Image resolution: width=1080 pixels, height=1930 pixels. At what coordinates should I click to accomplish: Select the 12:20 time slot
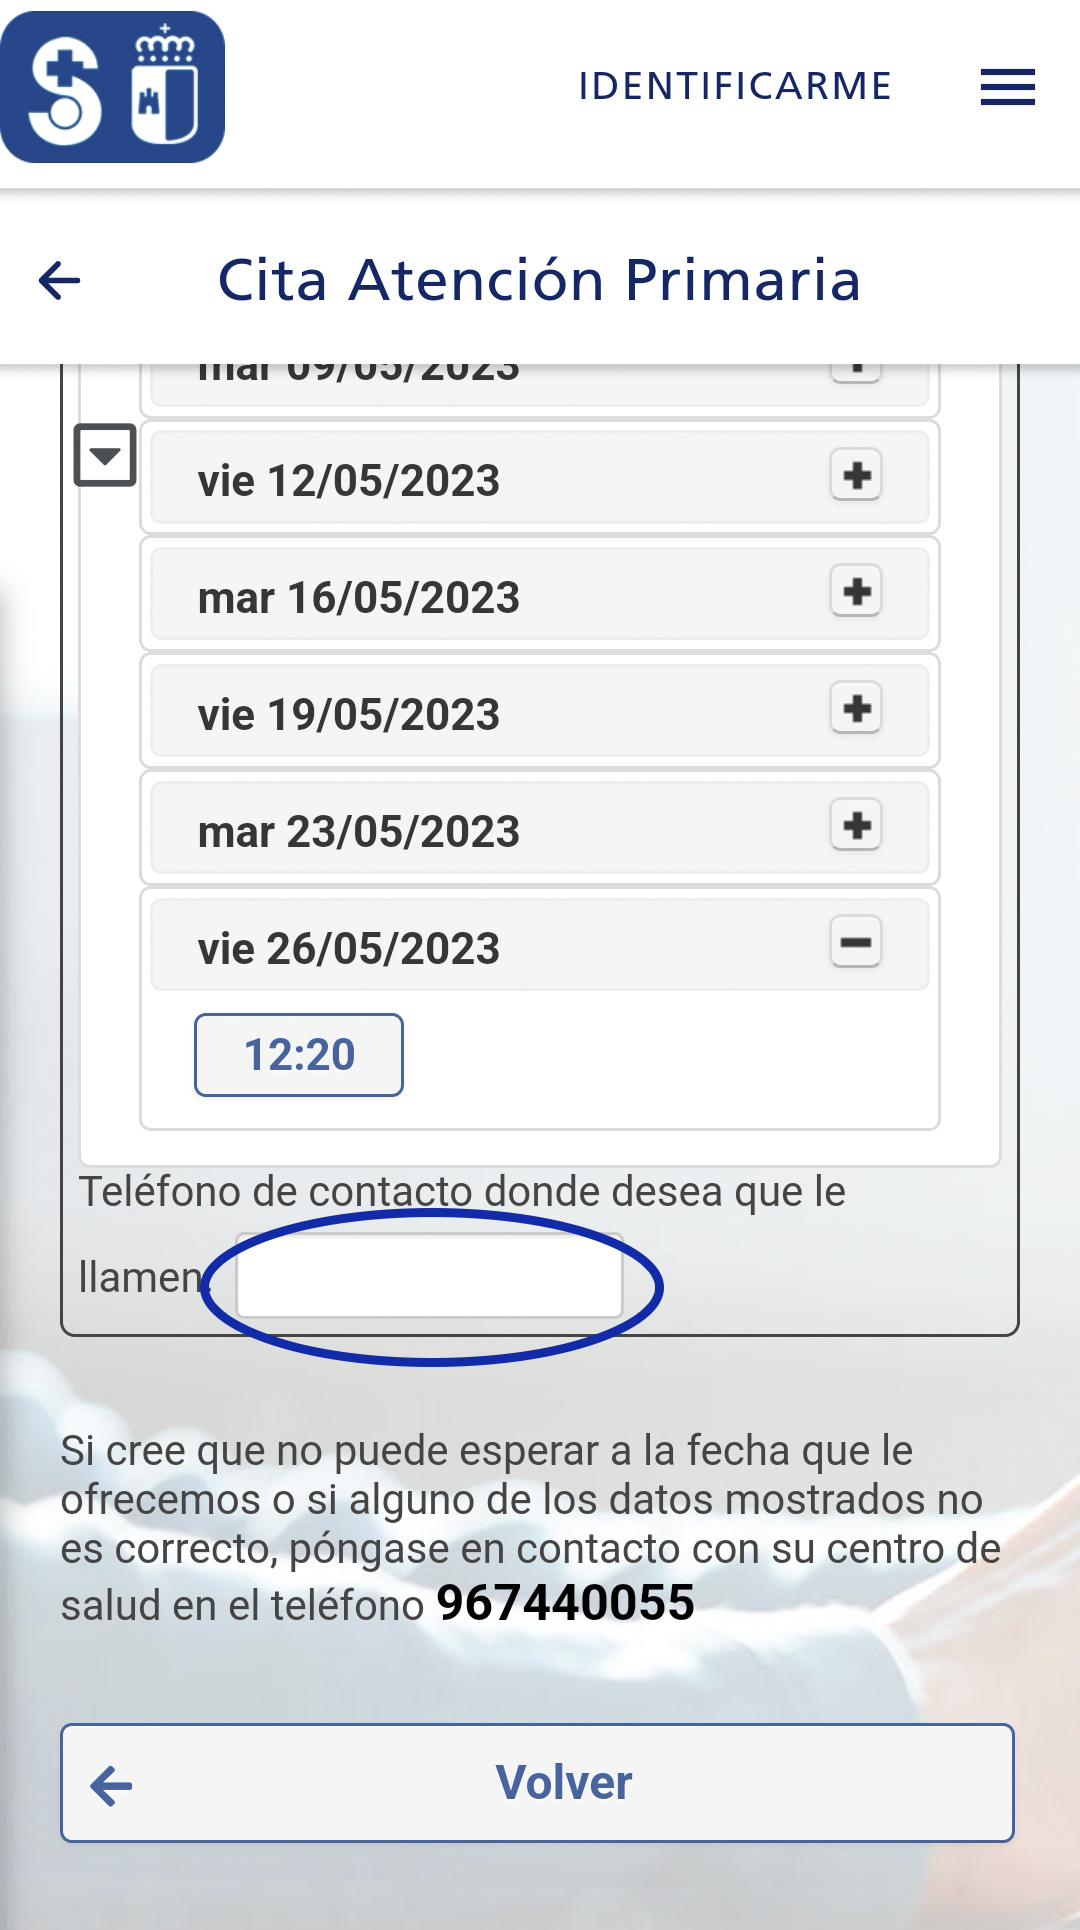[299, 1055]
